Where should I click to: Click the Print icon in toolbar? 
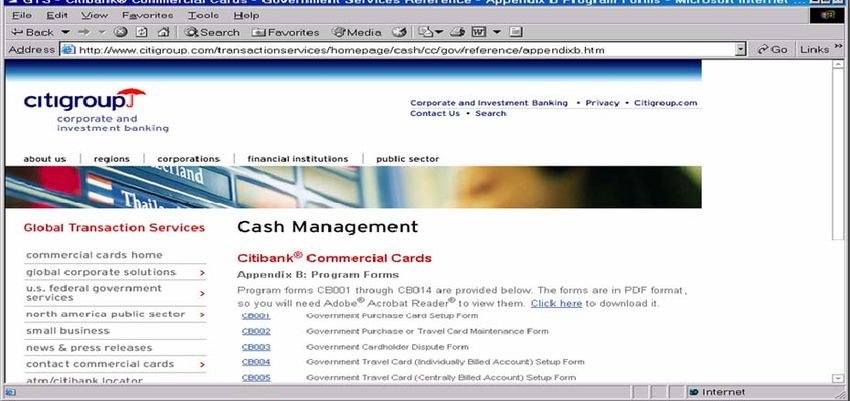click(458, 33)
